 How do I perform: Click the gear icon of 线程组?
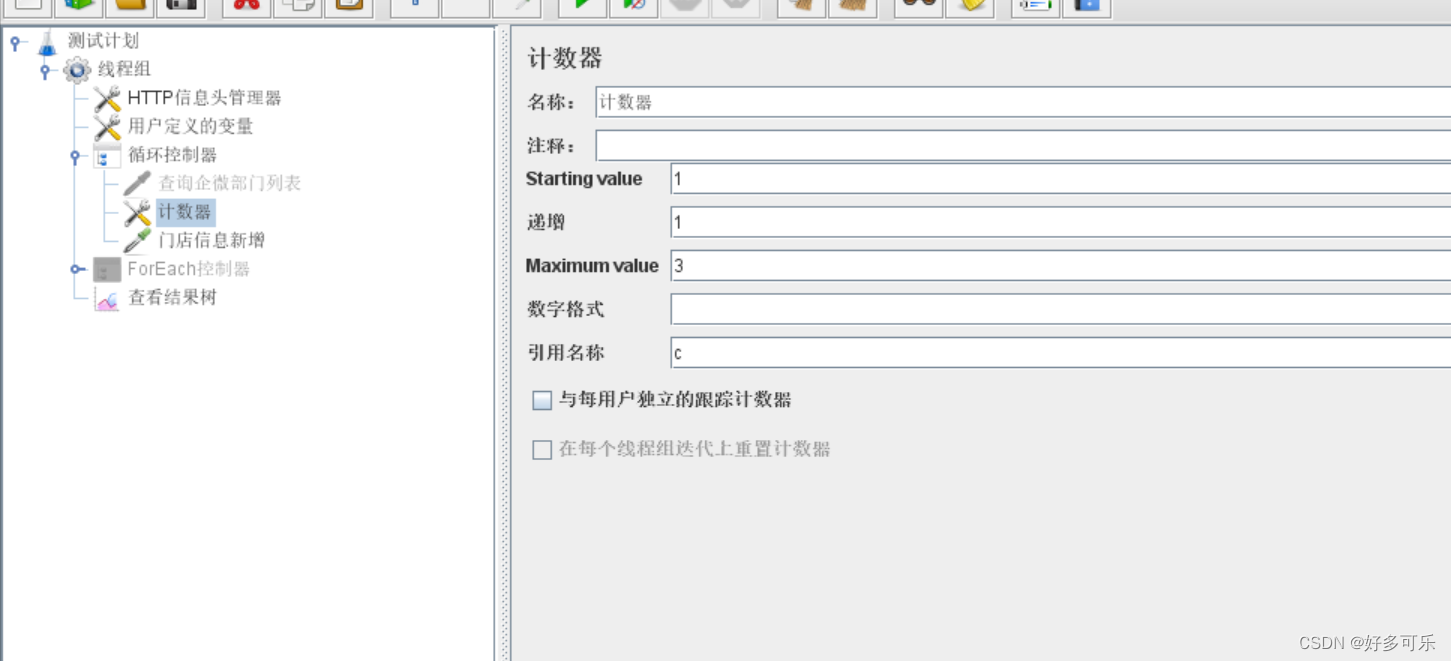coord(77,70)
